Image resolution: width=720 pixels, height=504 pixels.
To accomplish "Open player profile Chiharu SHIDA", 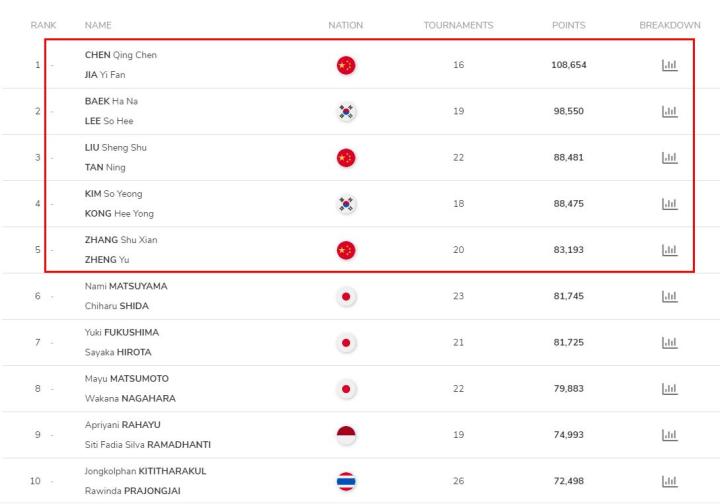I will click(x=117, y=306).
